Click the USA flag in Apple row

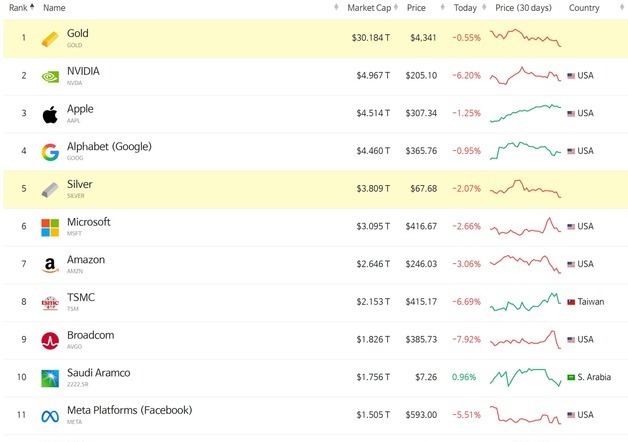click(571, 113)
